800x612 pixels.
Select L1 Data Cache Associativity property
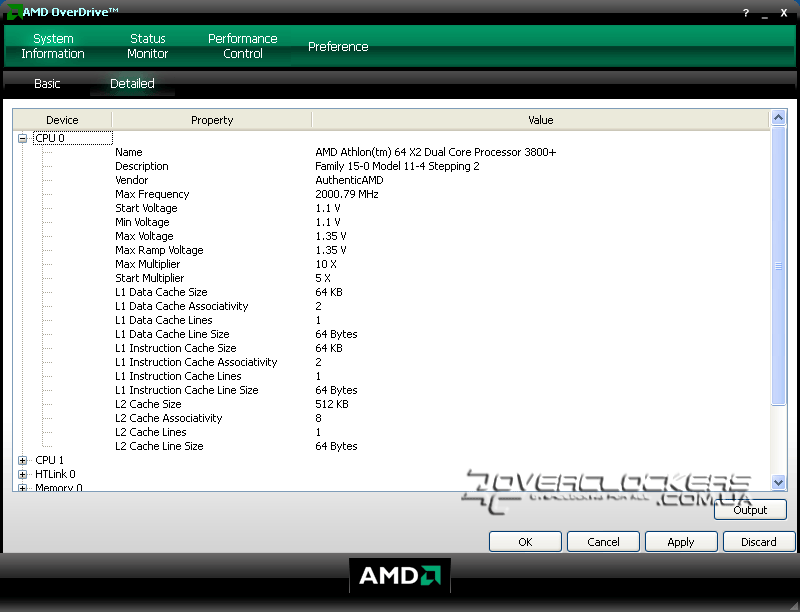(182, 306)
